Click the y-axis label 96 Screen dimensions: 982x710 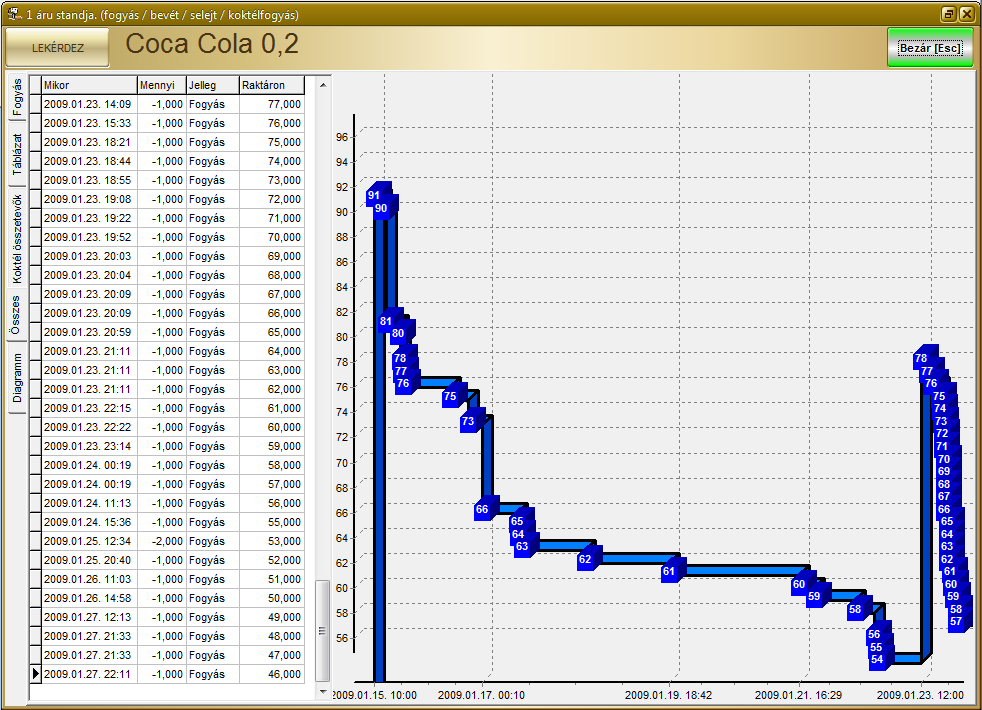pos(341,137)
